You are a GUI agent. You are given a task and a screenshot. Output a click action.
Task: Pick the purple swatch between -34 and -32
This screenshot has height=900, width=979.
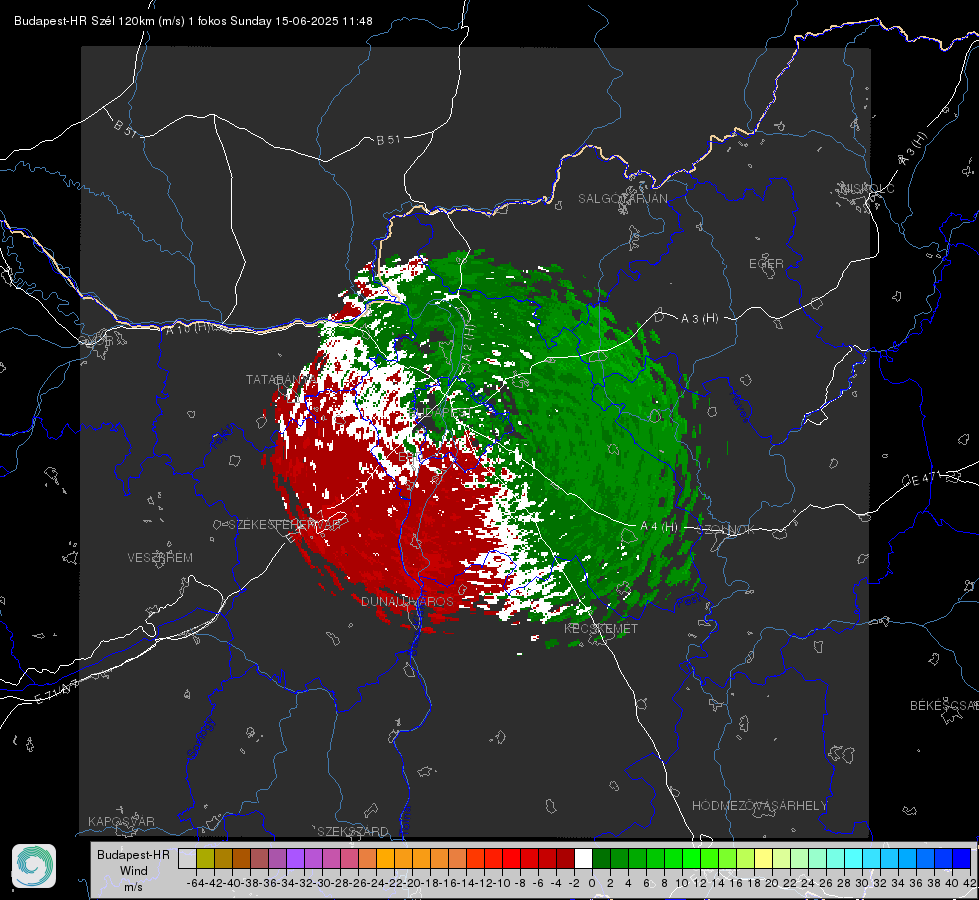[x=295, y=858]
